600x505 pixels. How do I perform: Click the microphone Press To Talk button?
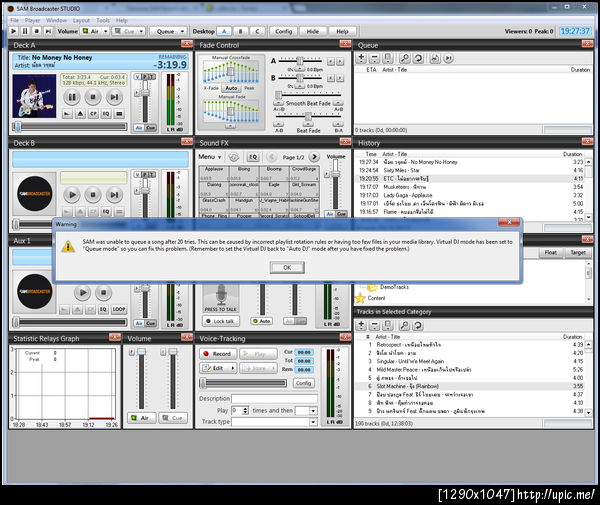221,298
